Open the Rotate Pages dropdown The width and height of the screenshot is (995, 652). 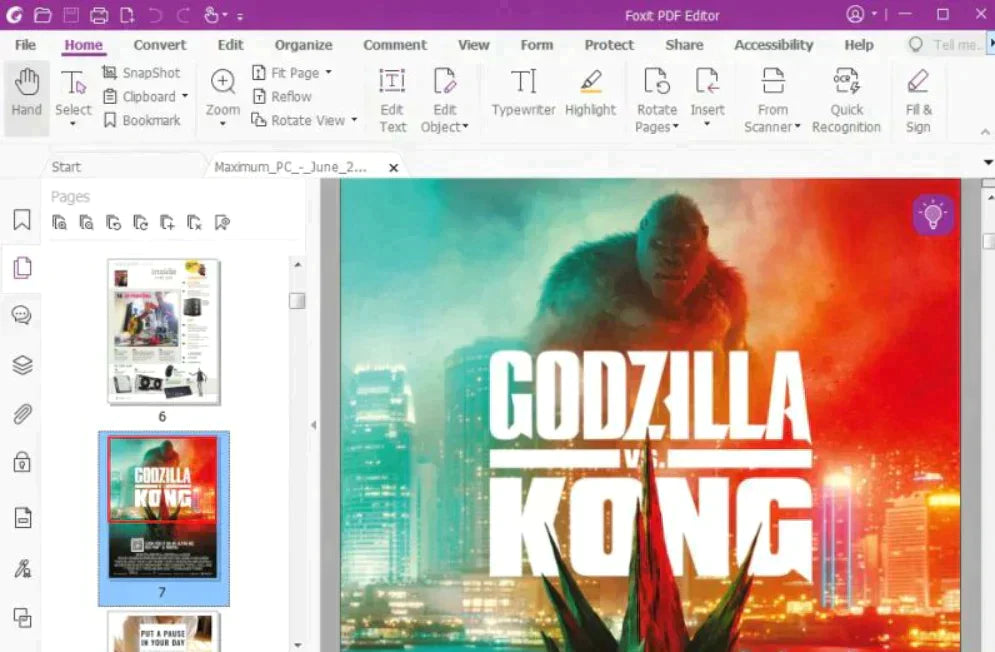coord(676,127)
